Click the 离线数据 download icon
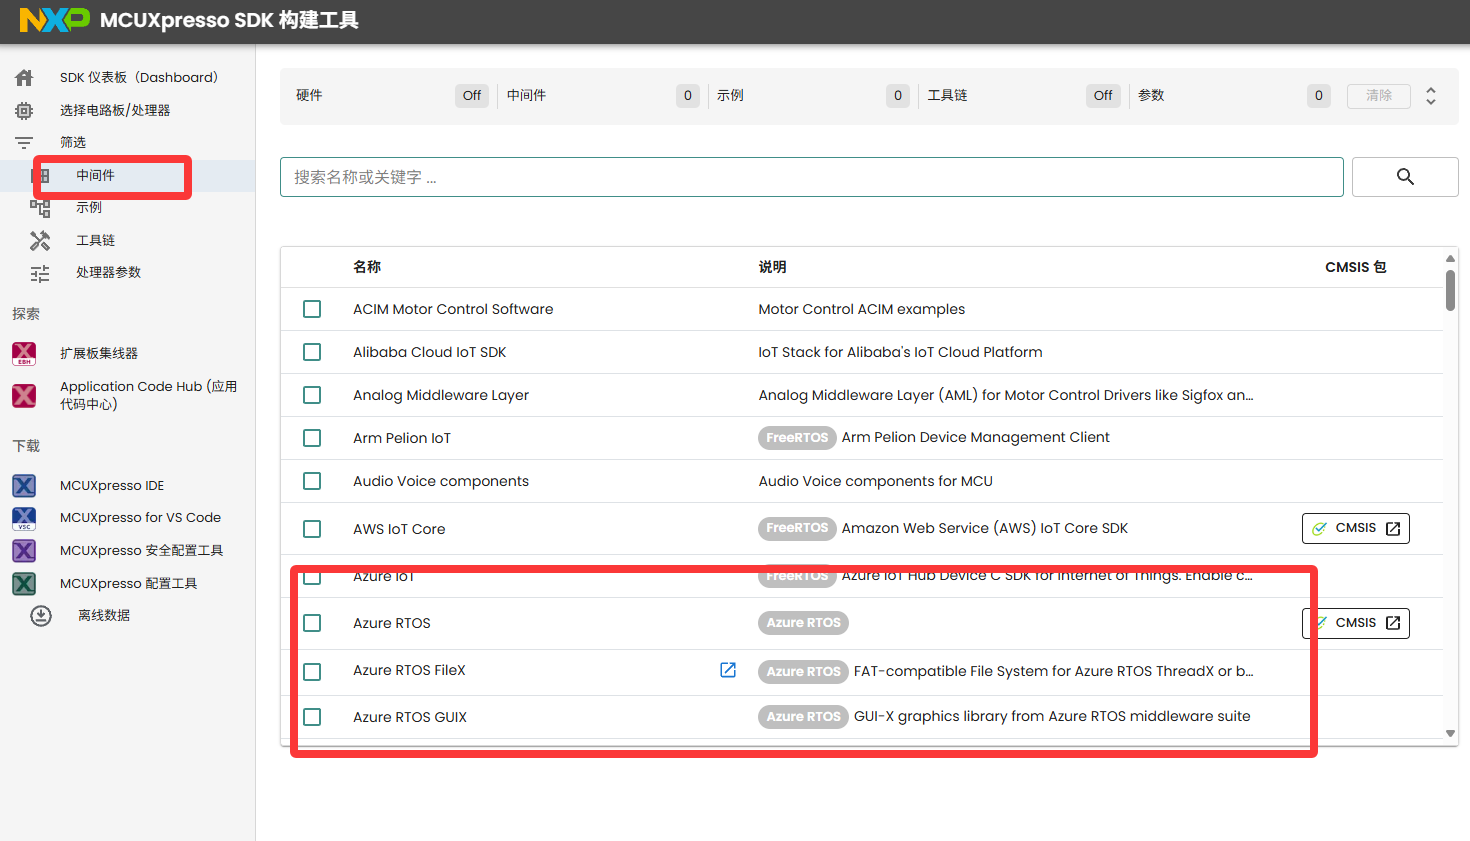The image size is (1470, 841). (x=41, y=616)
